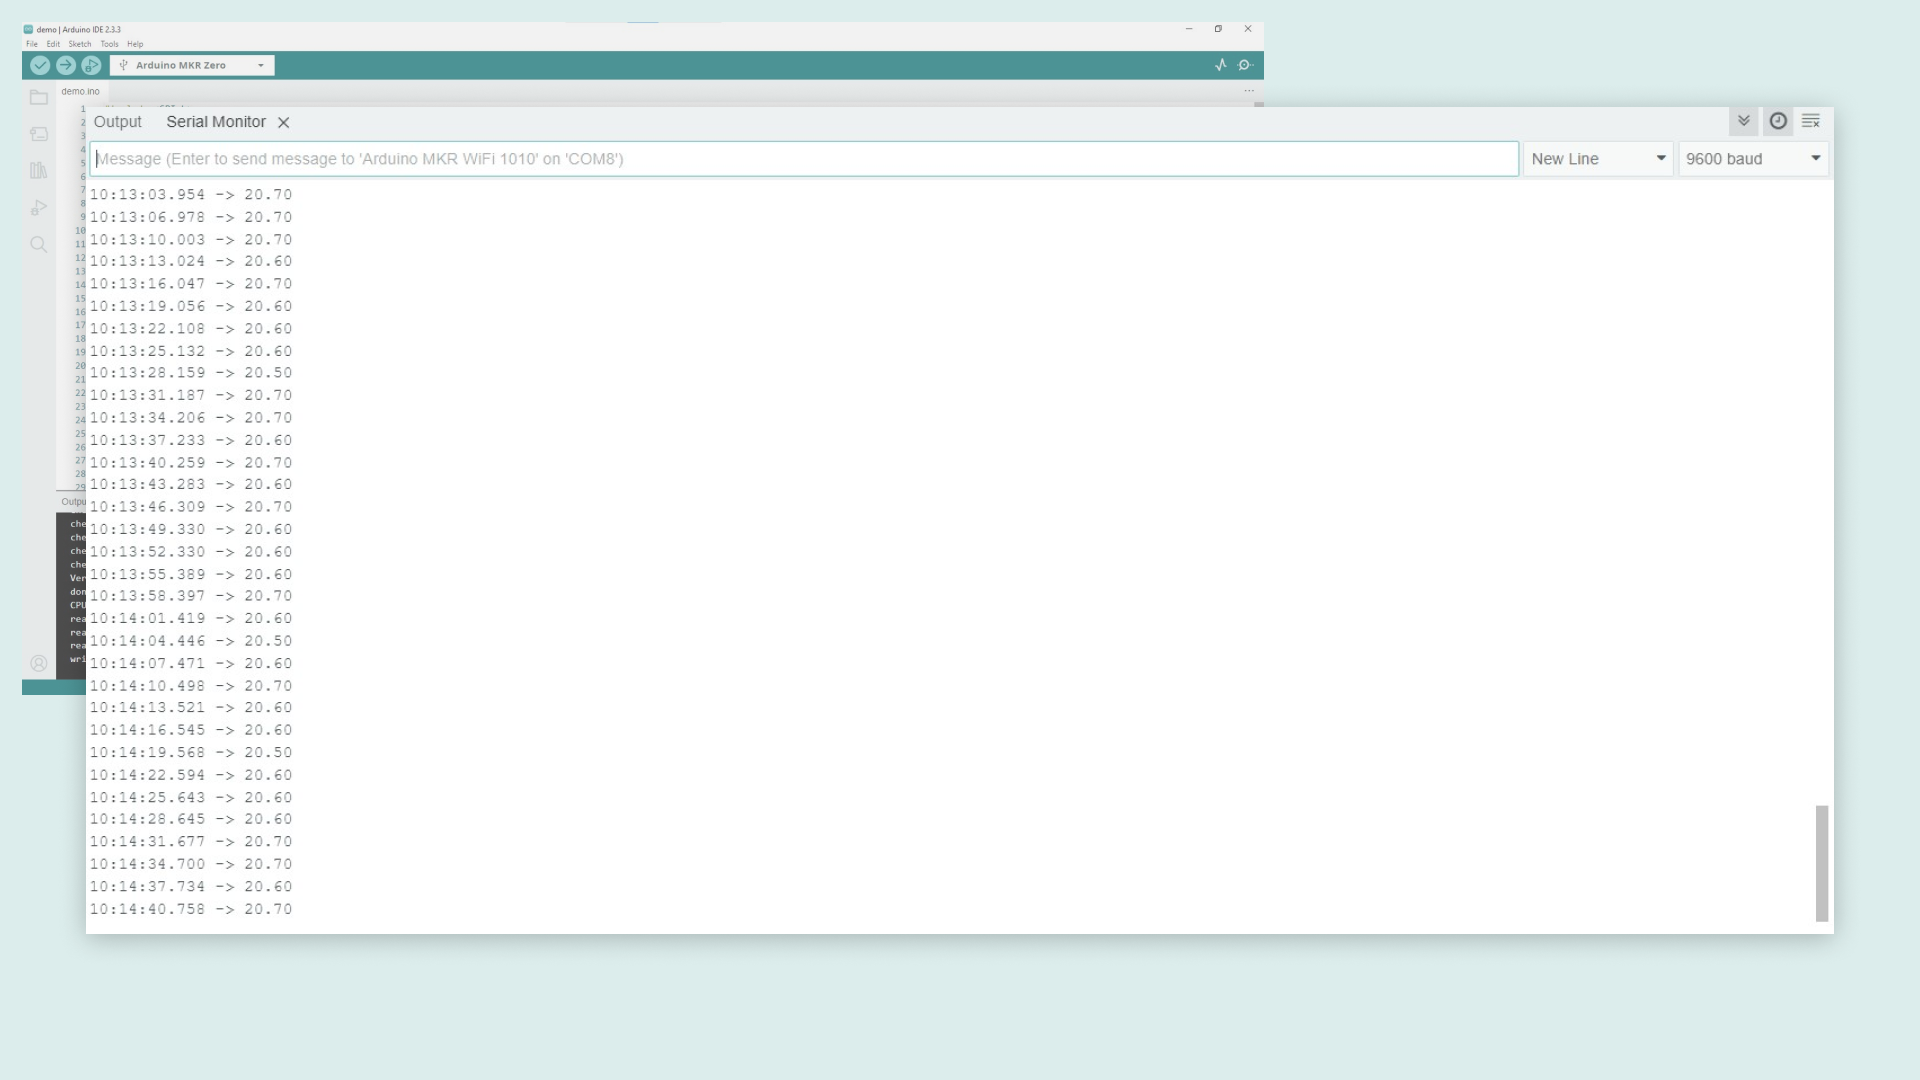Click the Verify sketch checkmark button
This screenshot has height=1080, width=1920.
click(x=40, y=65)
